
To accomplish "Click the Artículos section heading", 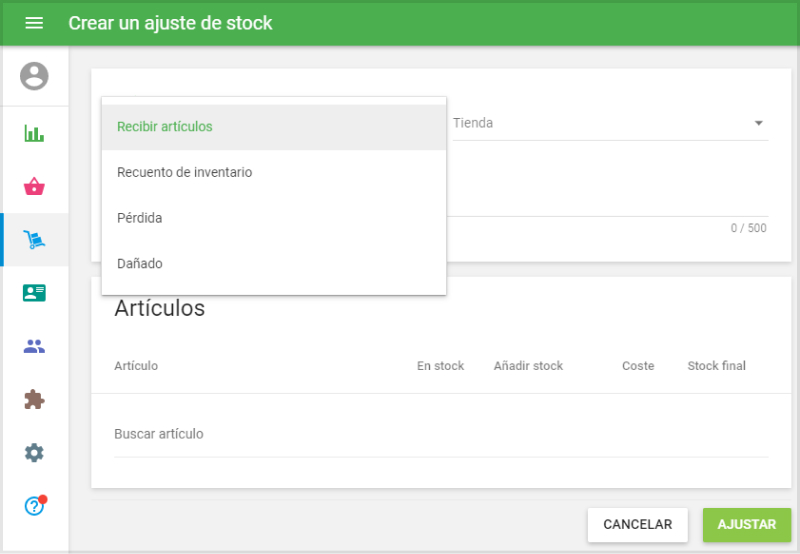I will [160, 308].
